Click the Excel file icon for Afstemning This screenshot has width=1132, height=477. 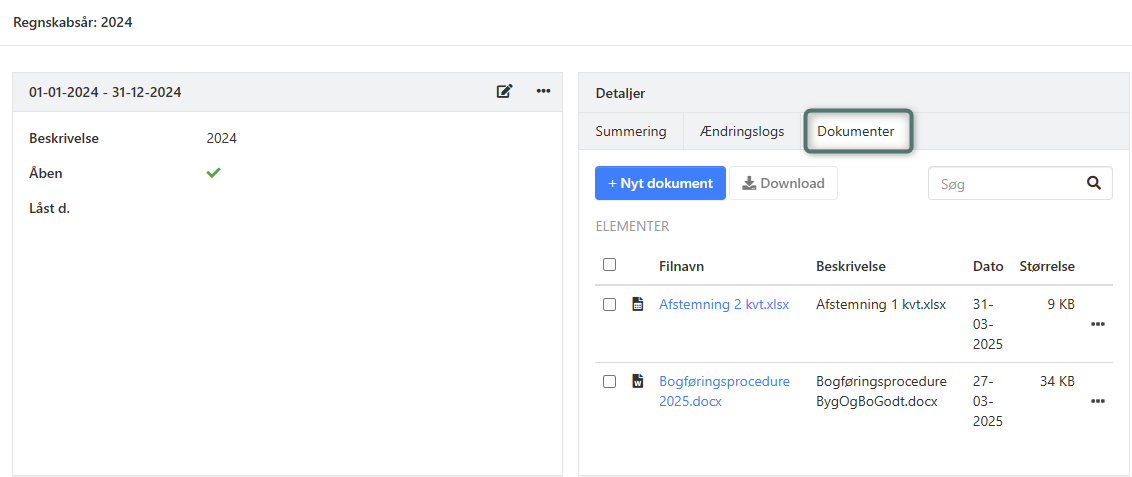pos(638,304)
